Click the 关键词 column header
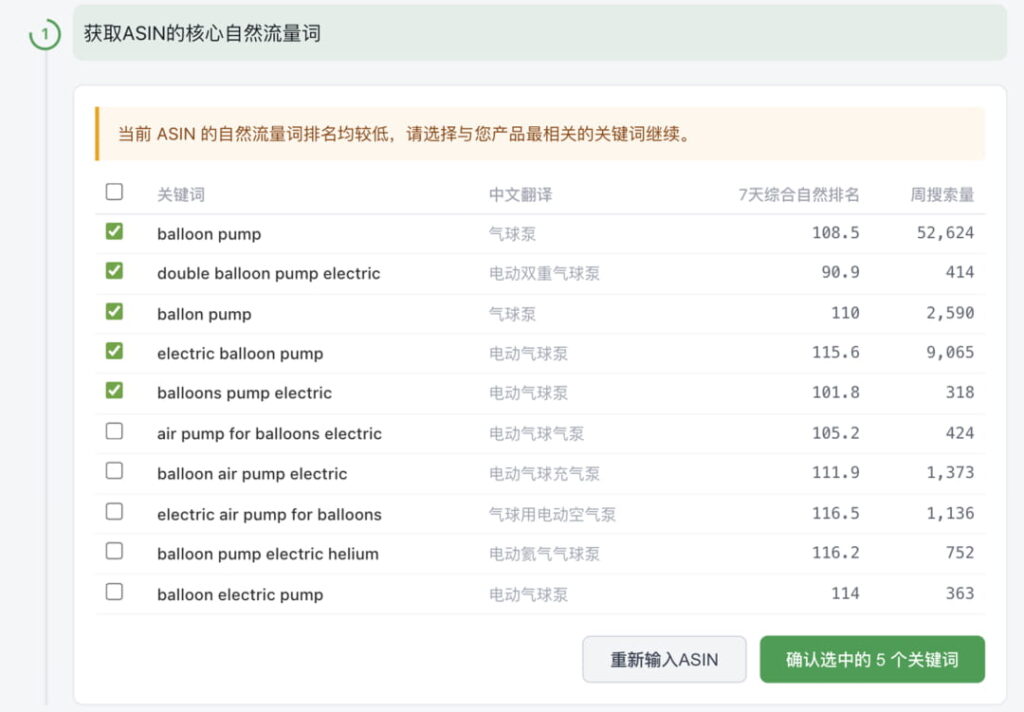 coord(181,191)
